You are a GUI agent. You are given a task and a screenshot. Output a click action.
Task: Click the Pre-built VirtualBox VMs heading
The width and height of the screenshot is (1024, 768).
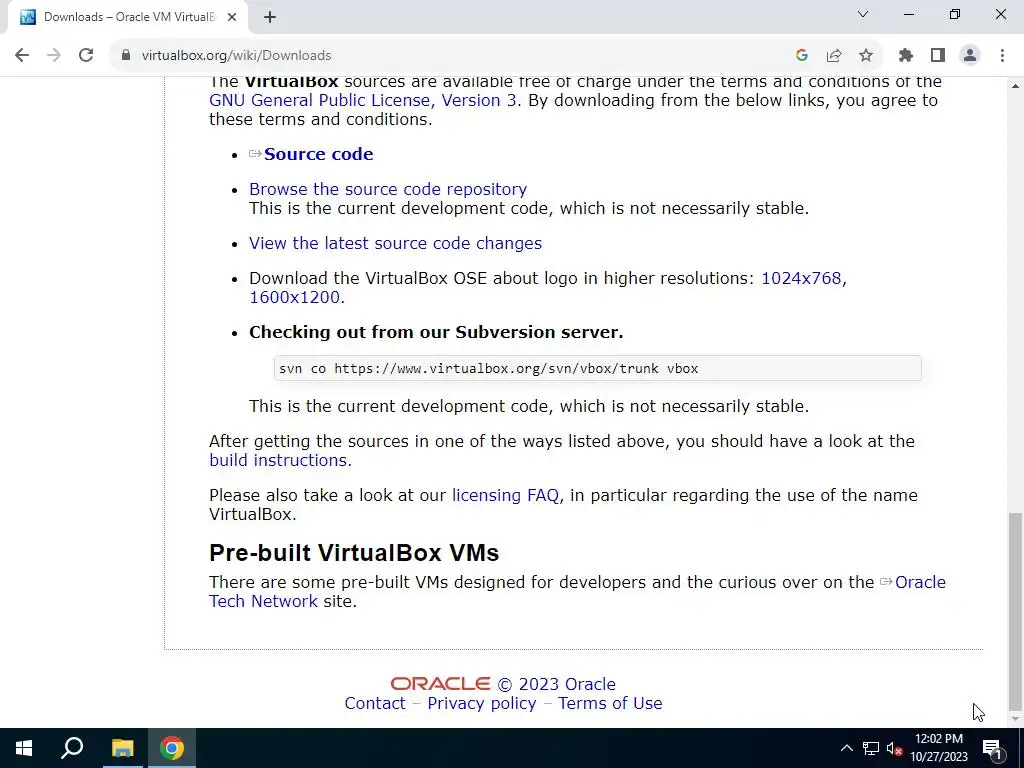coord(354,553)
